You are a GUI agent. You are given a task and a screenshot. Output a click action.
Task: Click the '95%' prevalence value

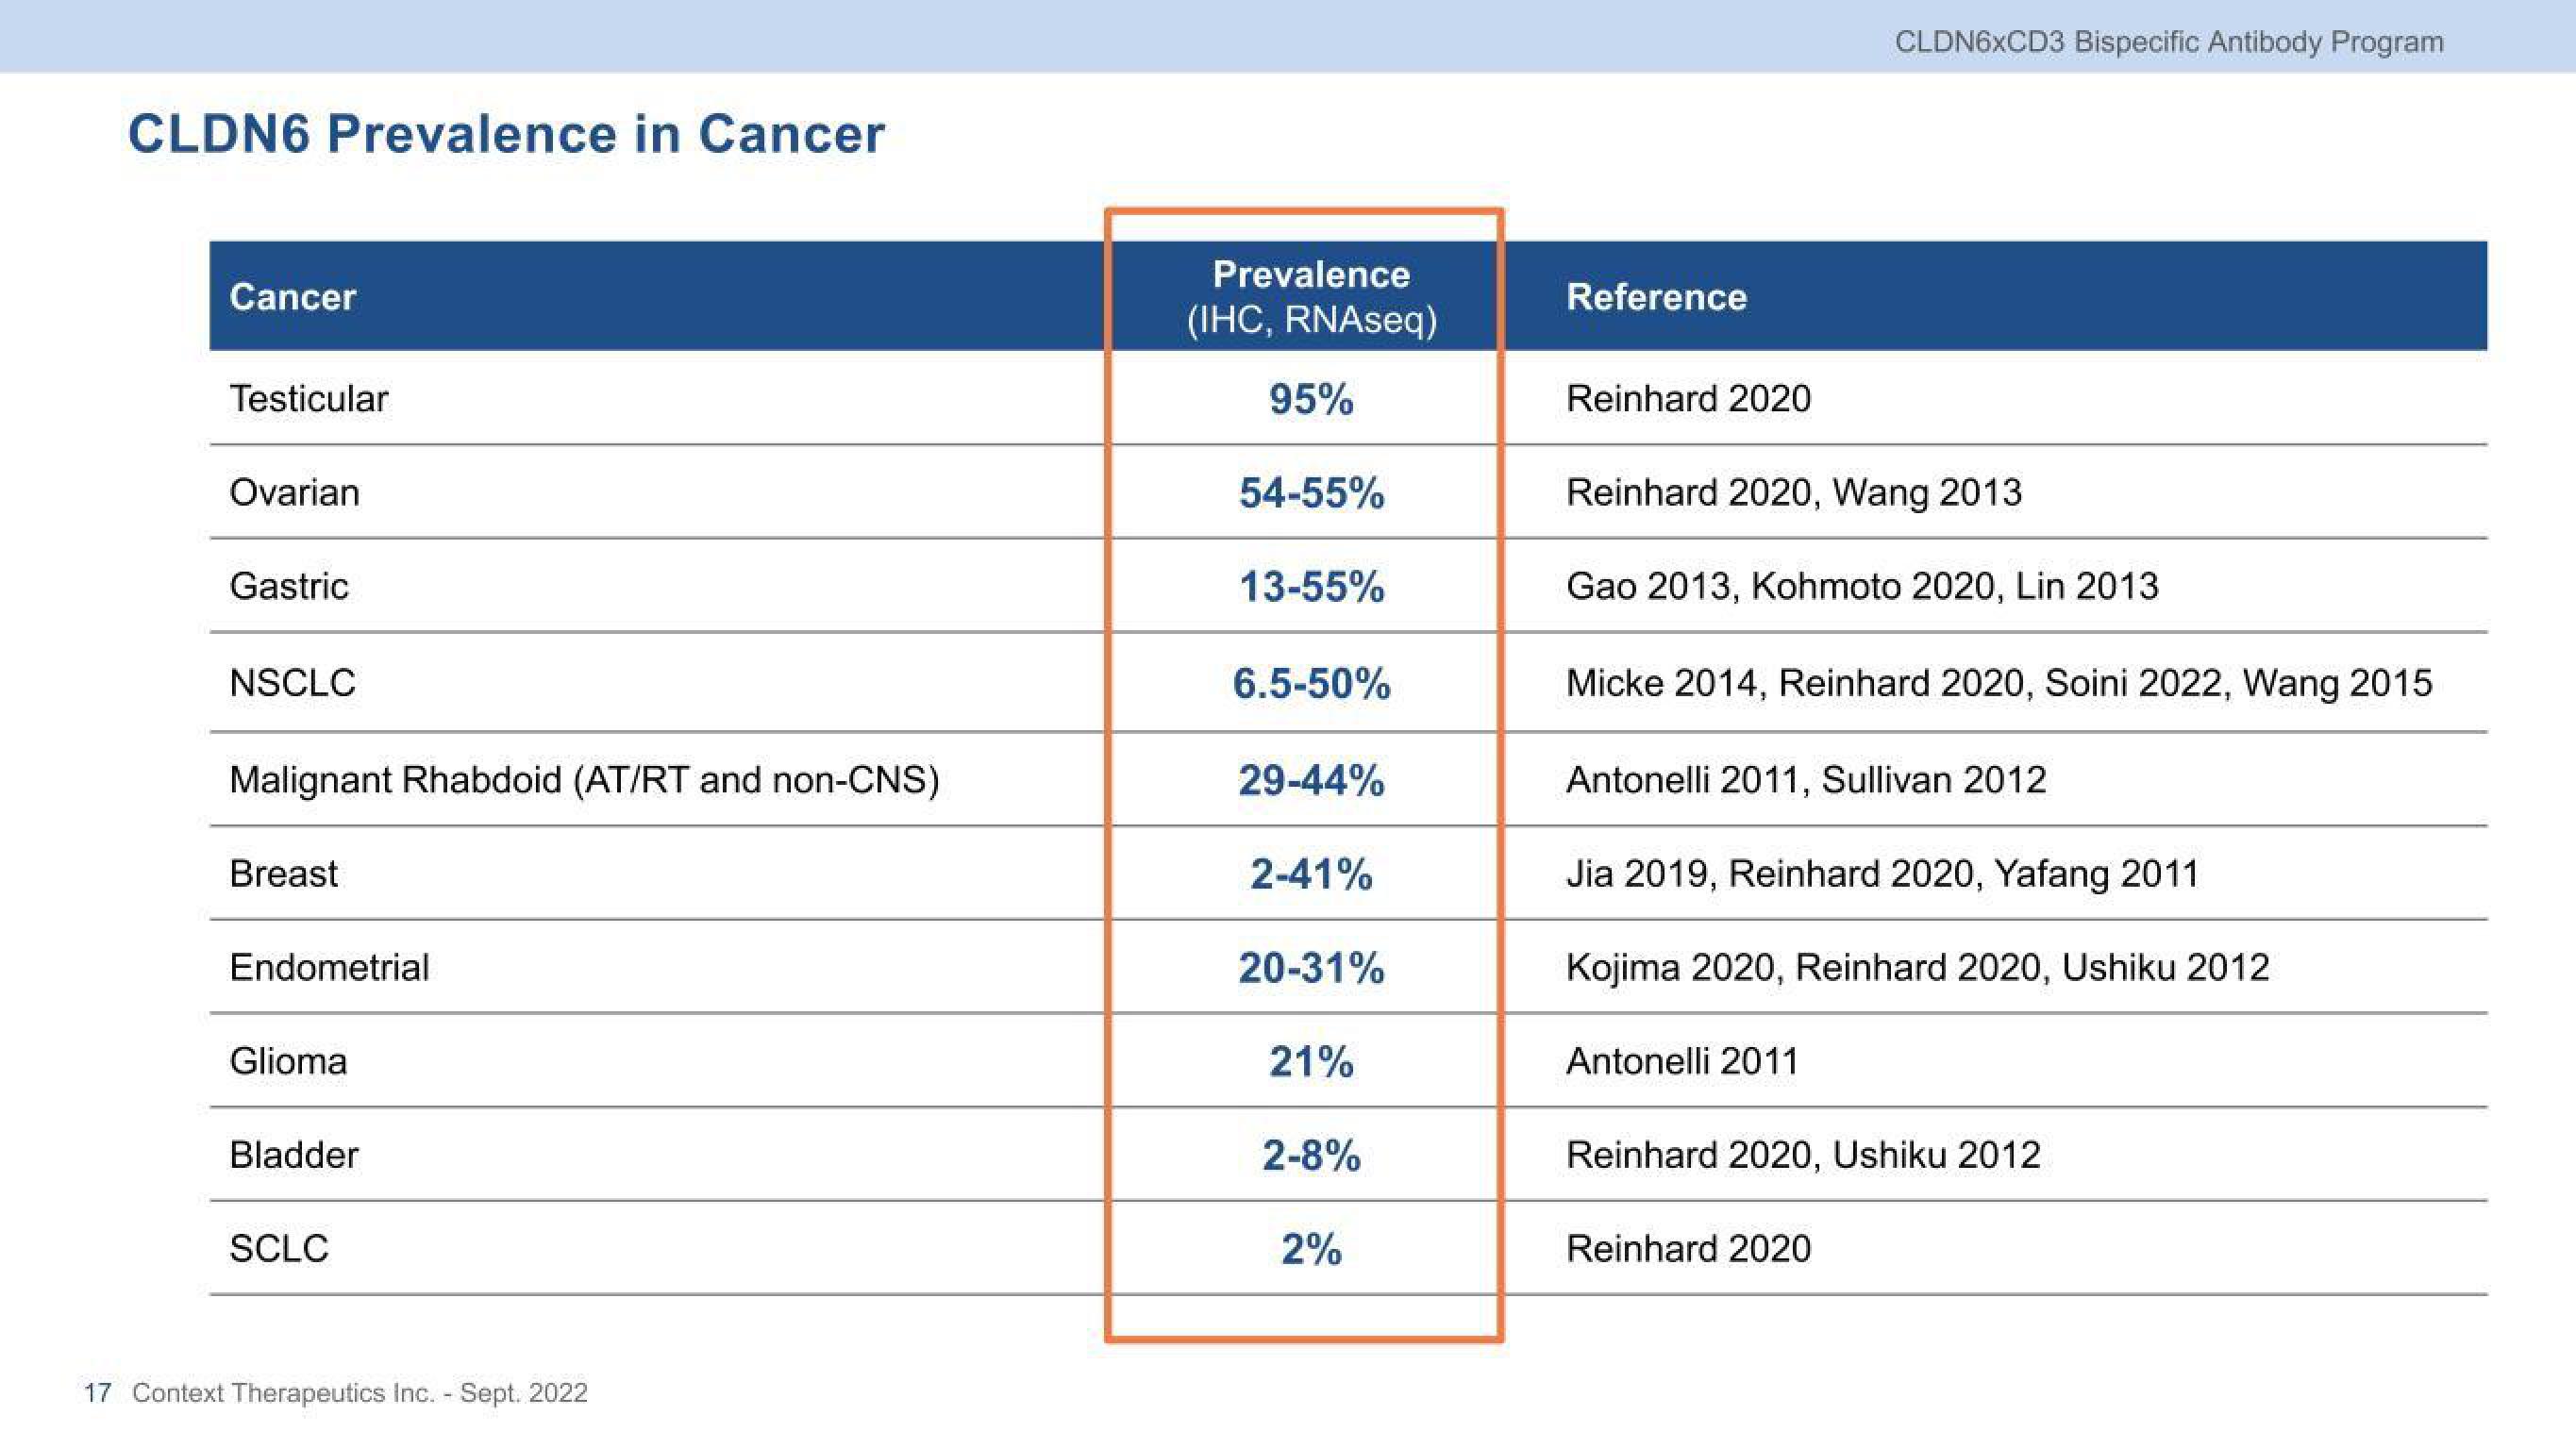tap(1311, 399)
